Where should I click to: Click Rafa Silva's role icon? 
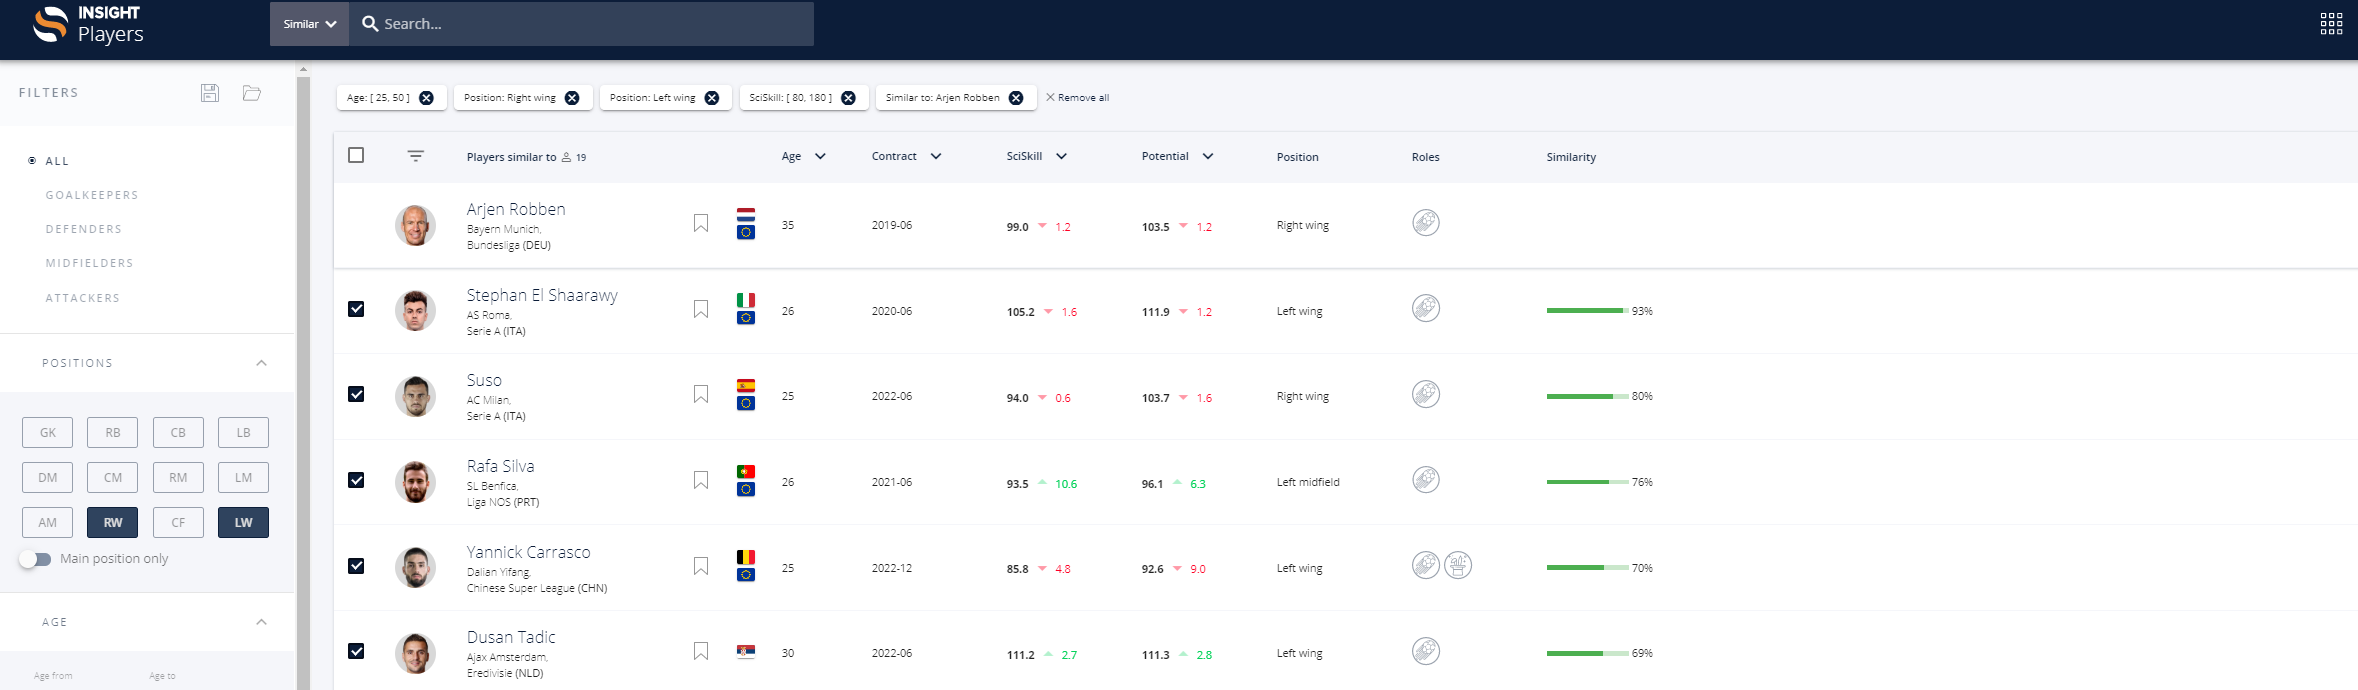(1426, 480)
